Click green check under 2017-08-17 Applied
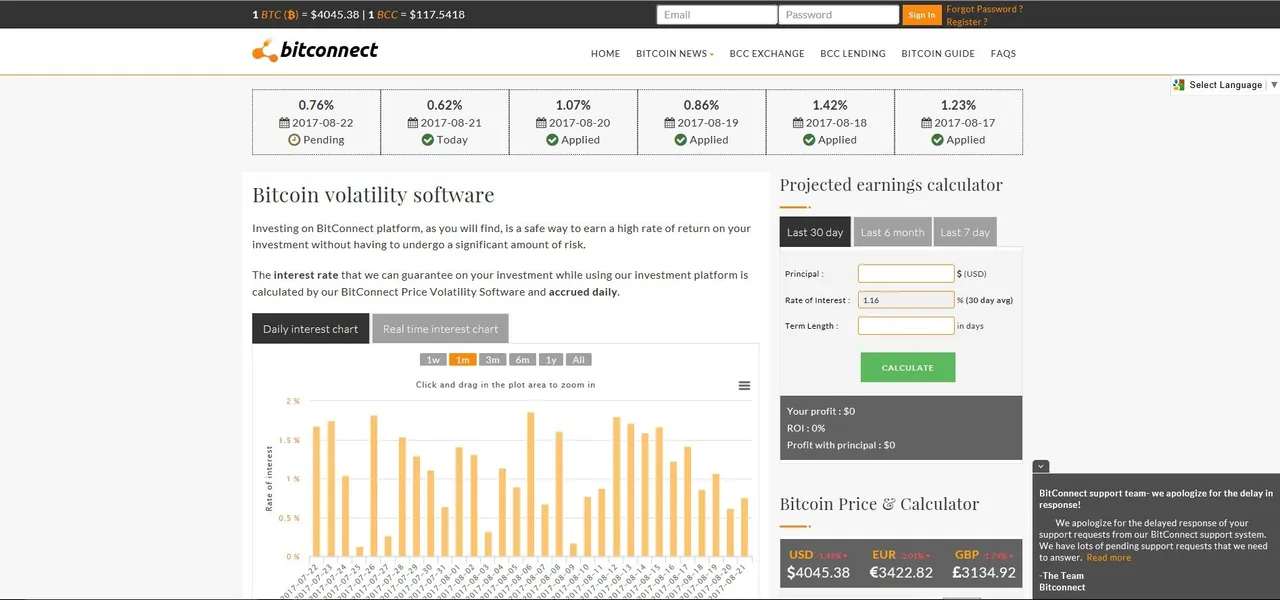 coord(937,140)
